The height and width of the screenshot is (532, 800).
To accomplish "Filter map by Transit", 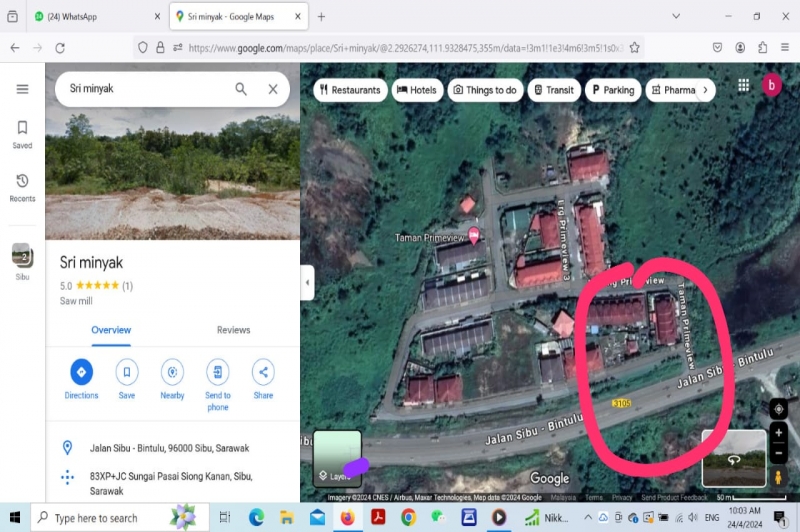I will pyautogui.click(x=554, y=90).
